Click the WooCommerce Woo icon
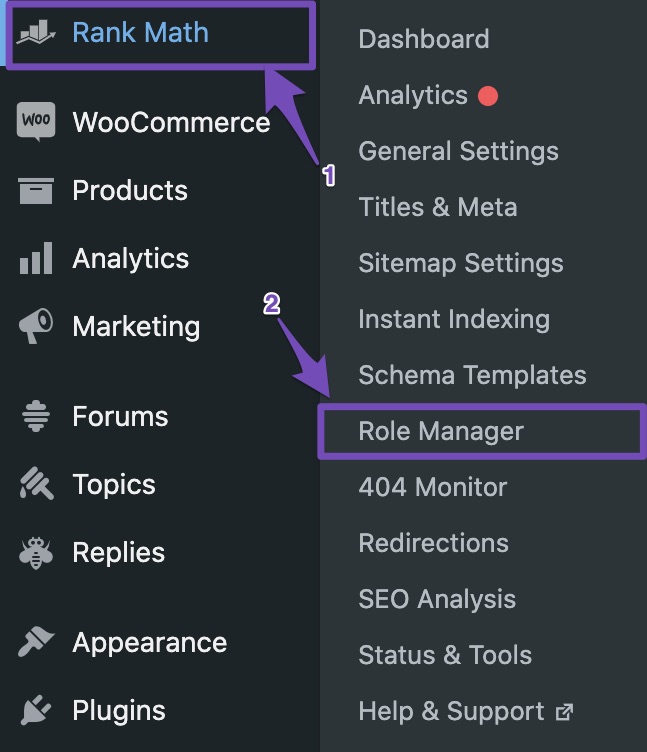 tap(36, 122)
